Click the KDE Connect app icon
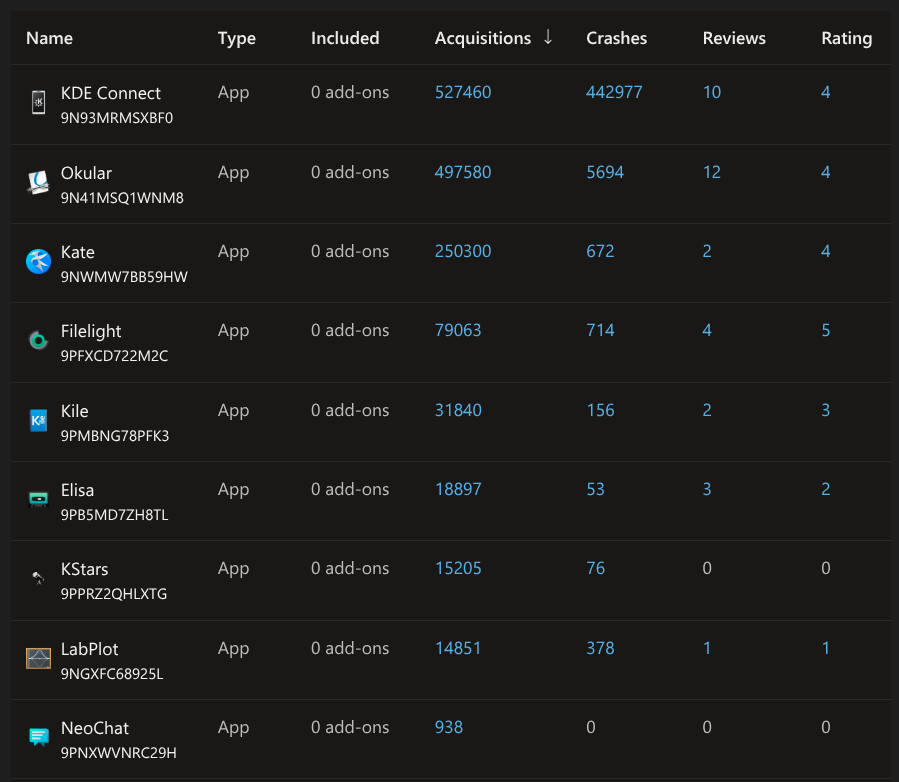The width and height of the screenshot is (899, 782). click(38, 103)
